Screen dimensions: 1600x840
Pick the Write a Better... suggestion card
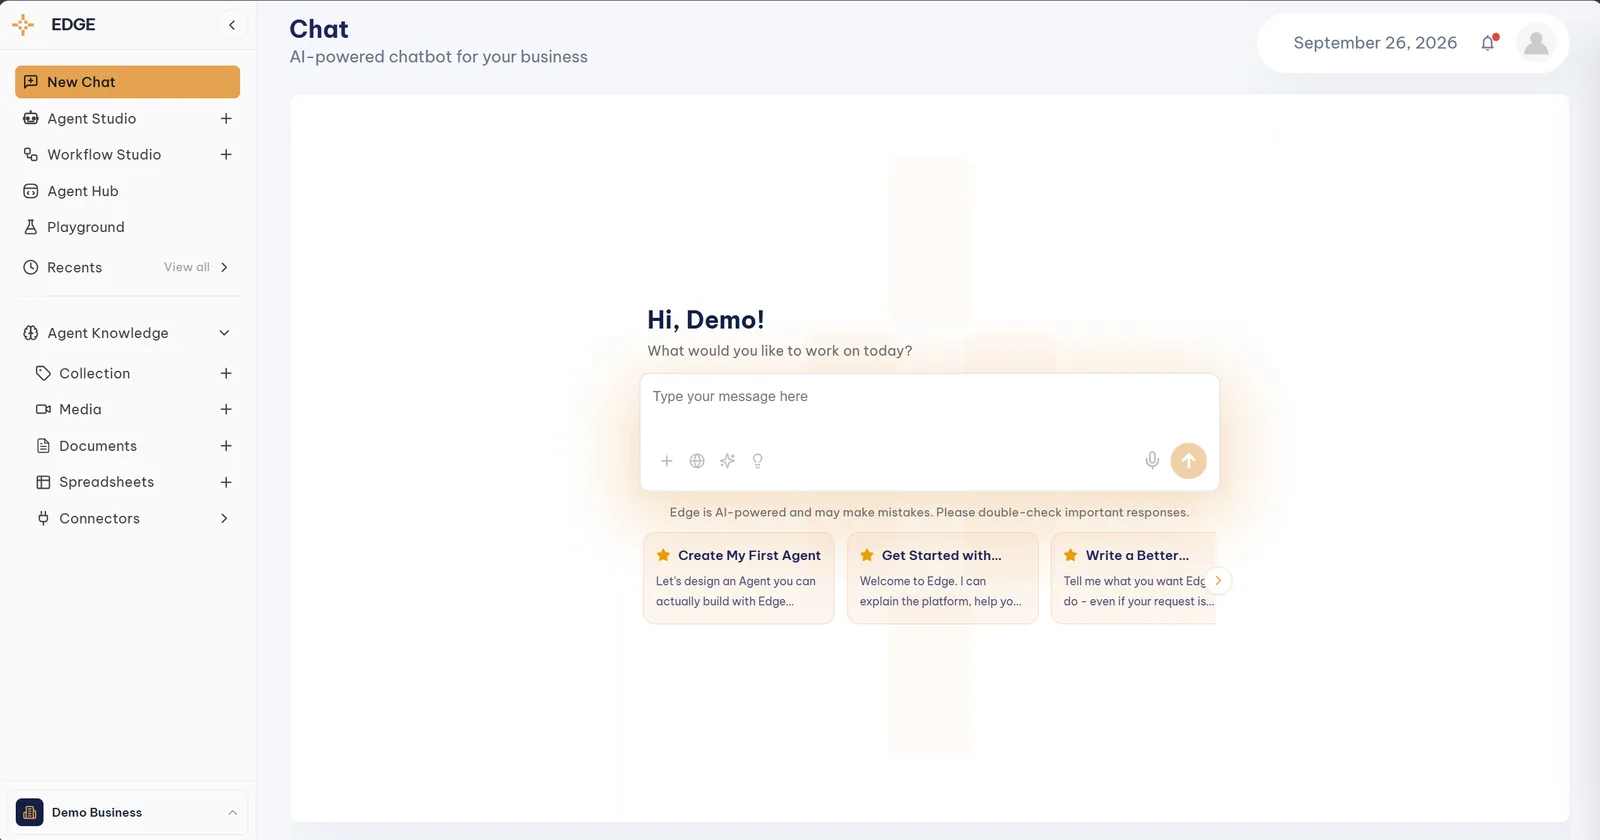(x=1134, y=578)
